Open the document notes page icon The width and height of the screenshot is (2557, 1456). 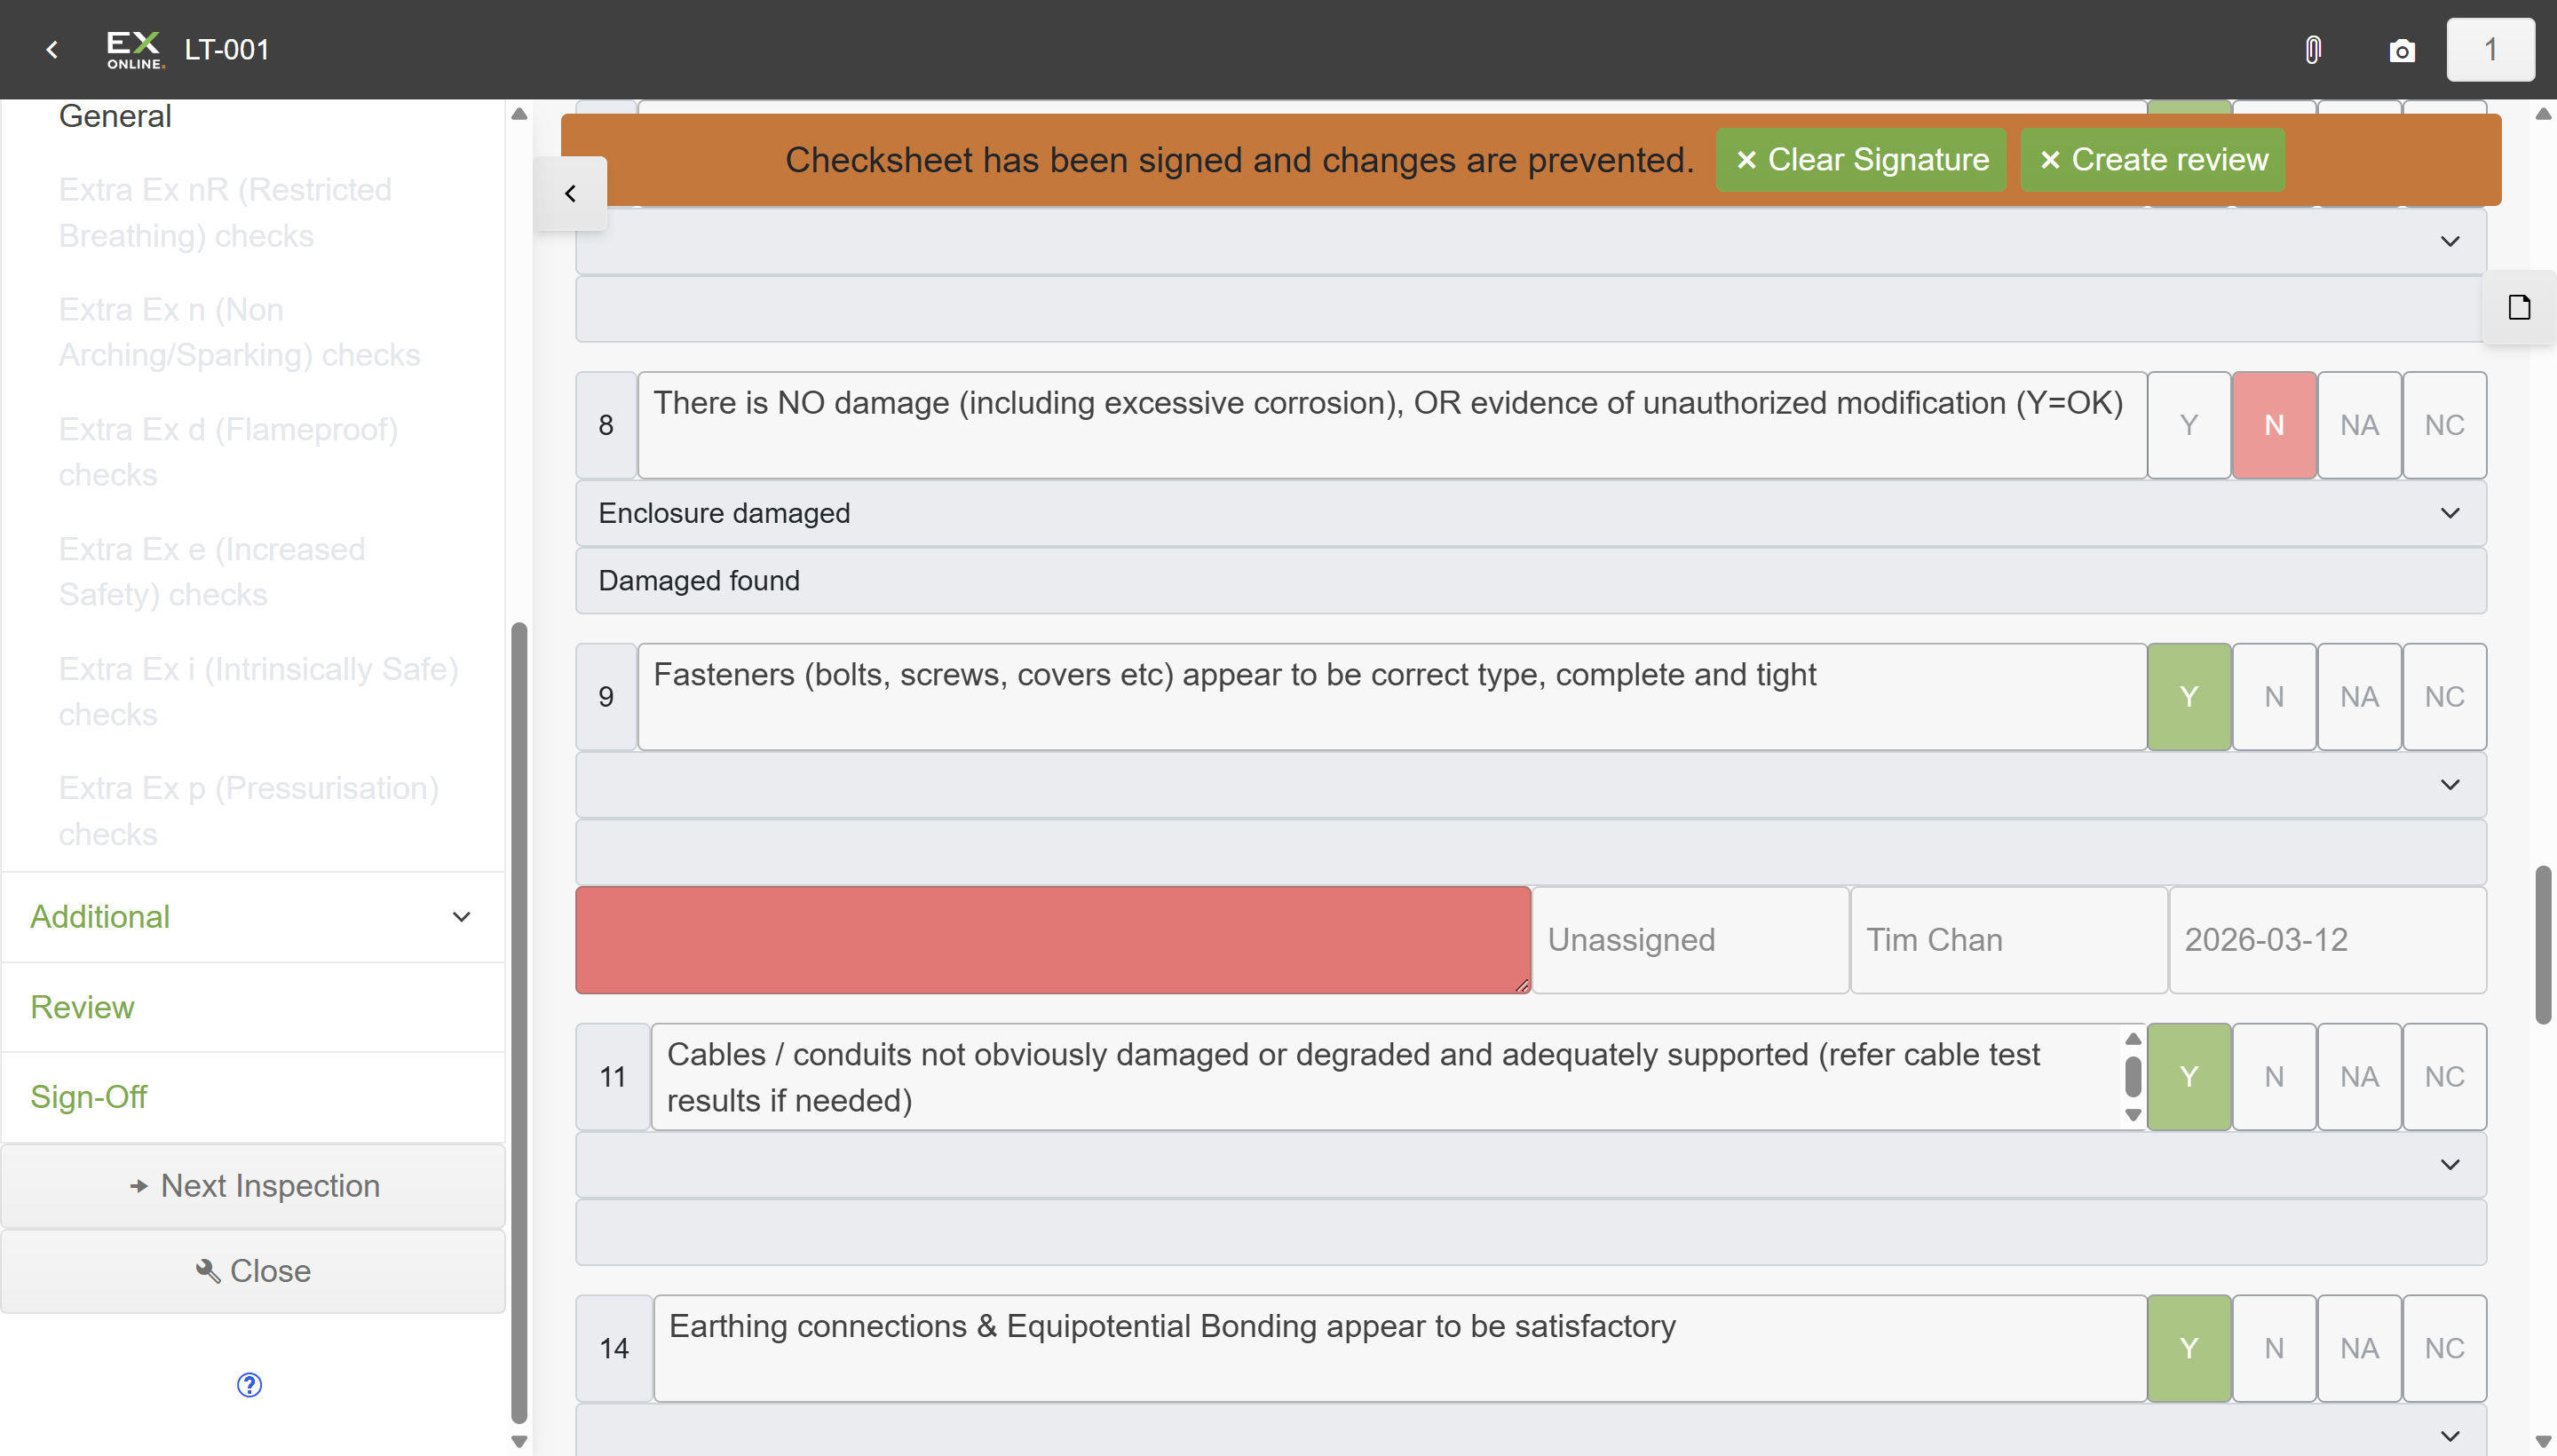pos(2520,307)
